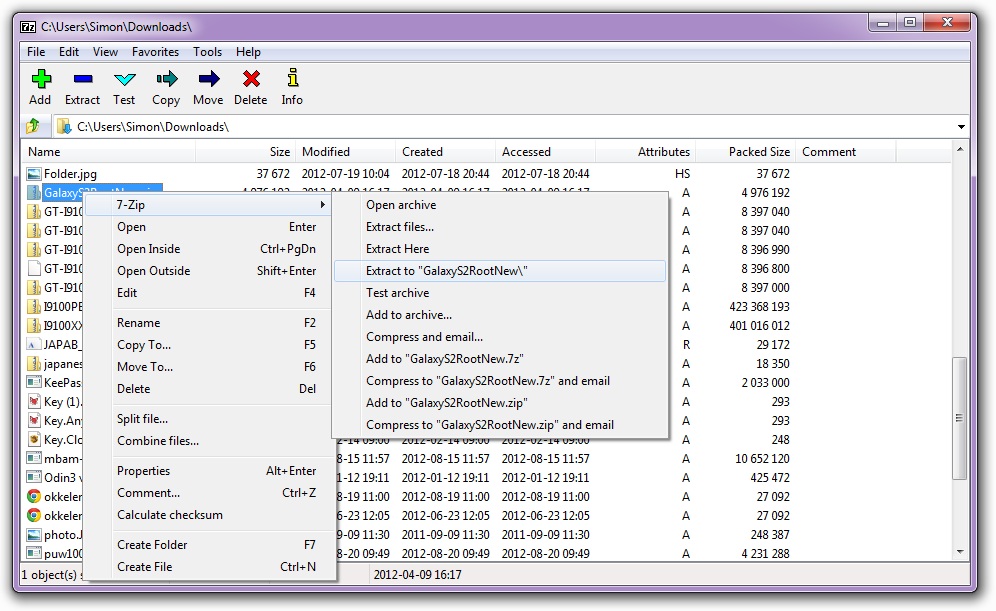Open the address bar dropdown arrow

pos(960,126)
